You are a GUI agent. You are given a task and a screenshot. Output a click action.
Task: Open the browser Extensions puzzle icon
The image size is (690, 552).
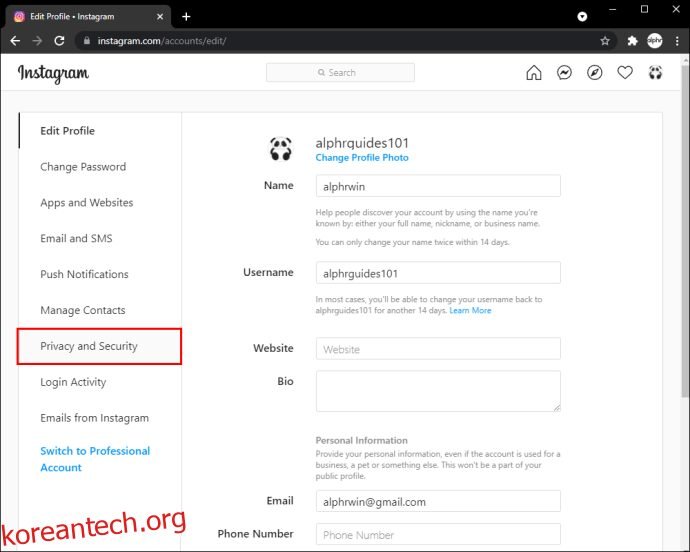coord(632,41)
